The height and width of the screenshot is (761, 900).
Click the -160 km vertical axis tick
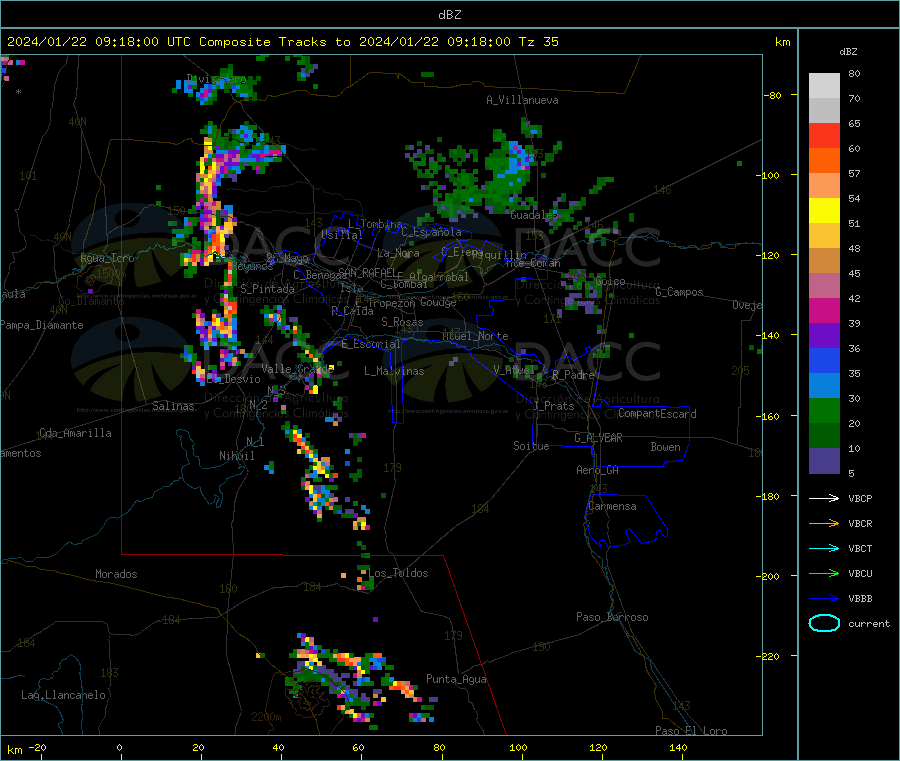point(770,416)
